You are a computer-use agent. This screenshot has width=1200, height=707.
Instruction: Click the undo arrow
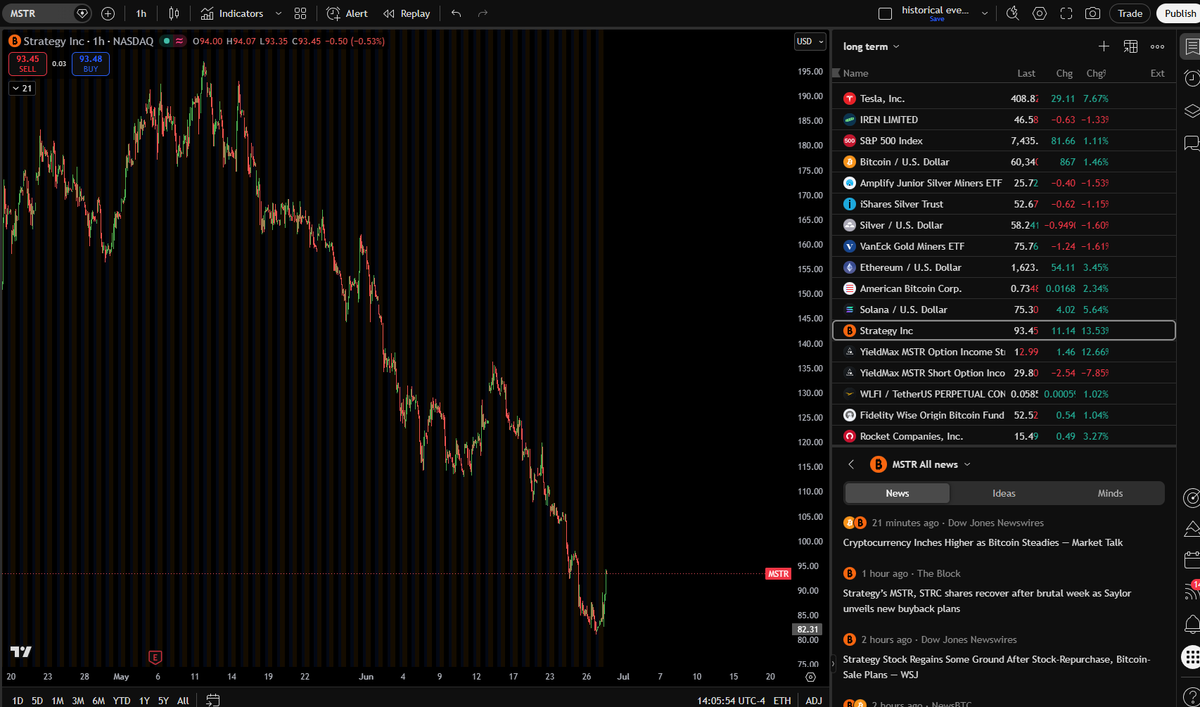(x=456, y=14)
